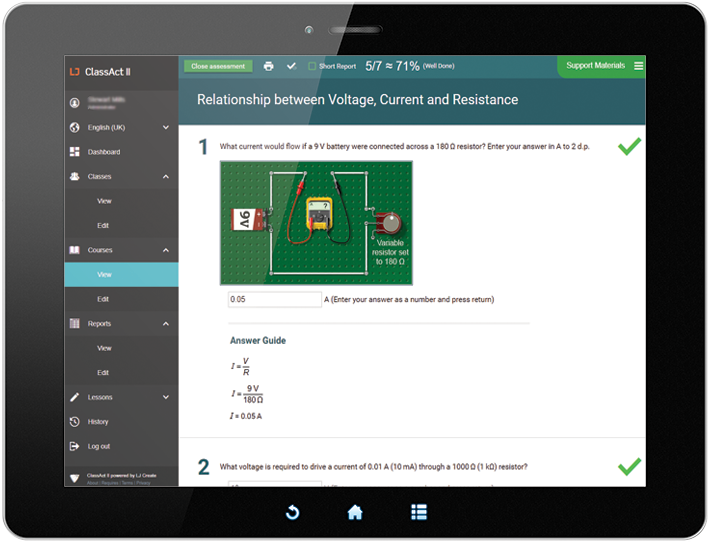Open the Support Materials panel
Viewport: 710px width, 542px height.
(595, 66)
